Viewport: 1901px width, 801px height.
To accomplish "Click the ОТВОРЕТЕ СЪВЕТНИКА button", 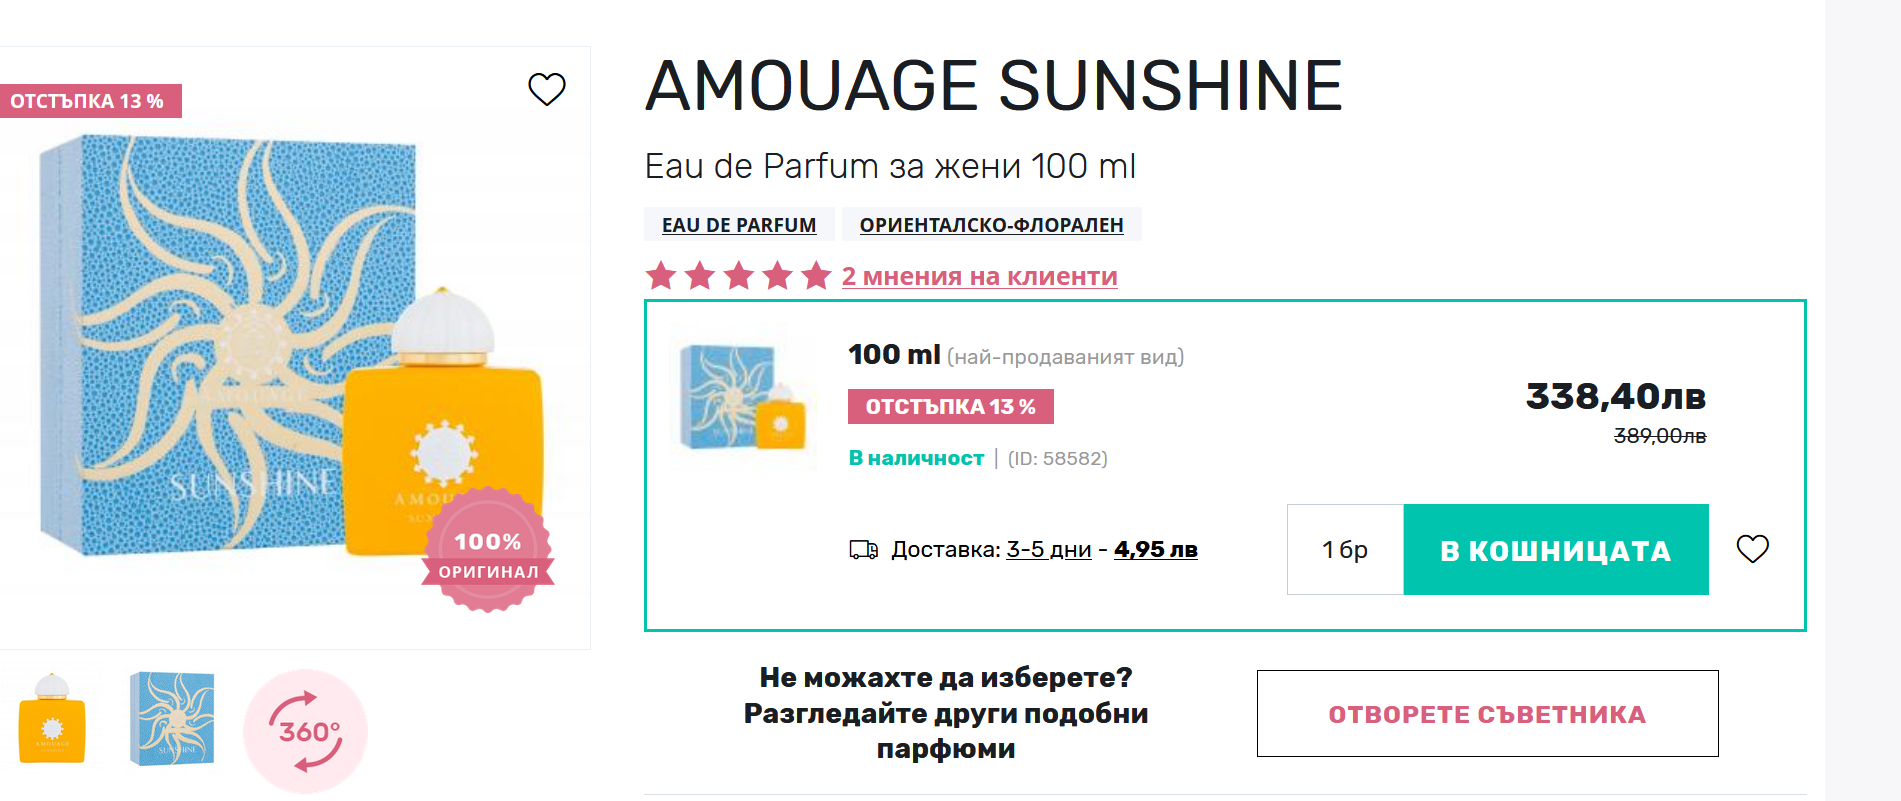I will tap(1487, 714).
